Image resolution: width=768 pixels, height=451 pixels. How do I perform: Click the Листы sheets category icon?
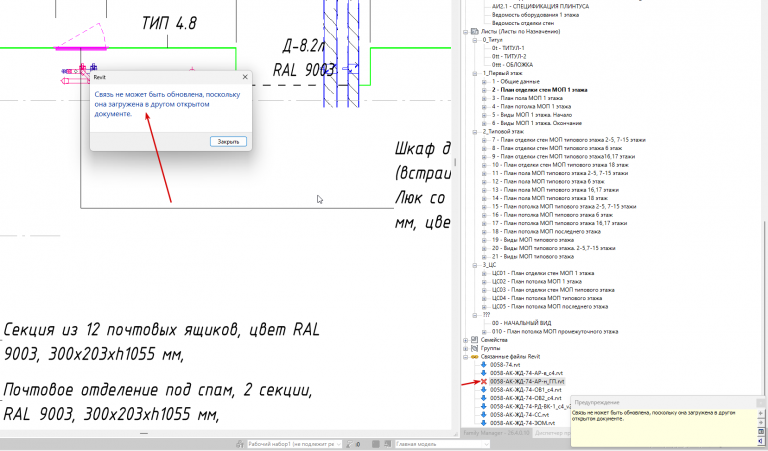pos(474,31)
